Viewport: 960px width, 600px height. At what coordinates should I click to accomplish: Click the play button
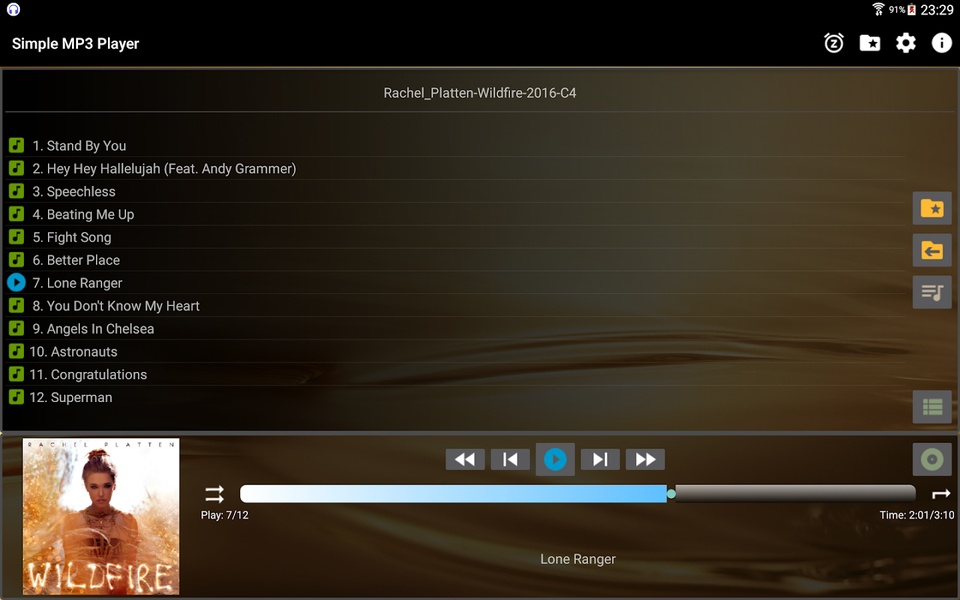(555, 459)
